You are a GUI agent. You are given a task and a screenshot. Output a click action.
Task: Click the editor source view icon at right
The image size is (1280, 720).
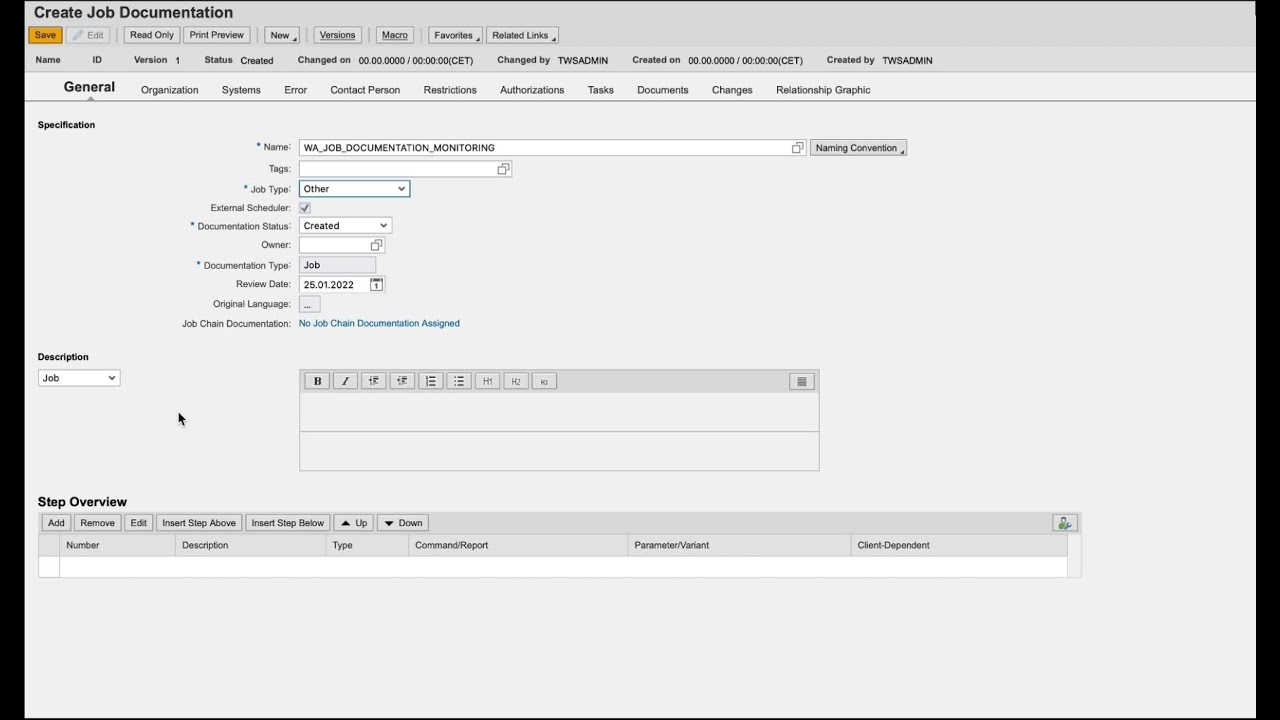click(801, 381)
